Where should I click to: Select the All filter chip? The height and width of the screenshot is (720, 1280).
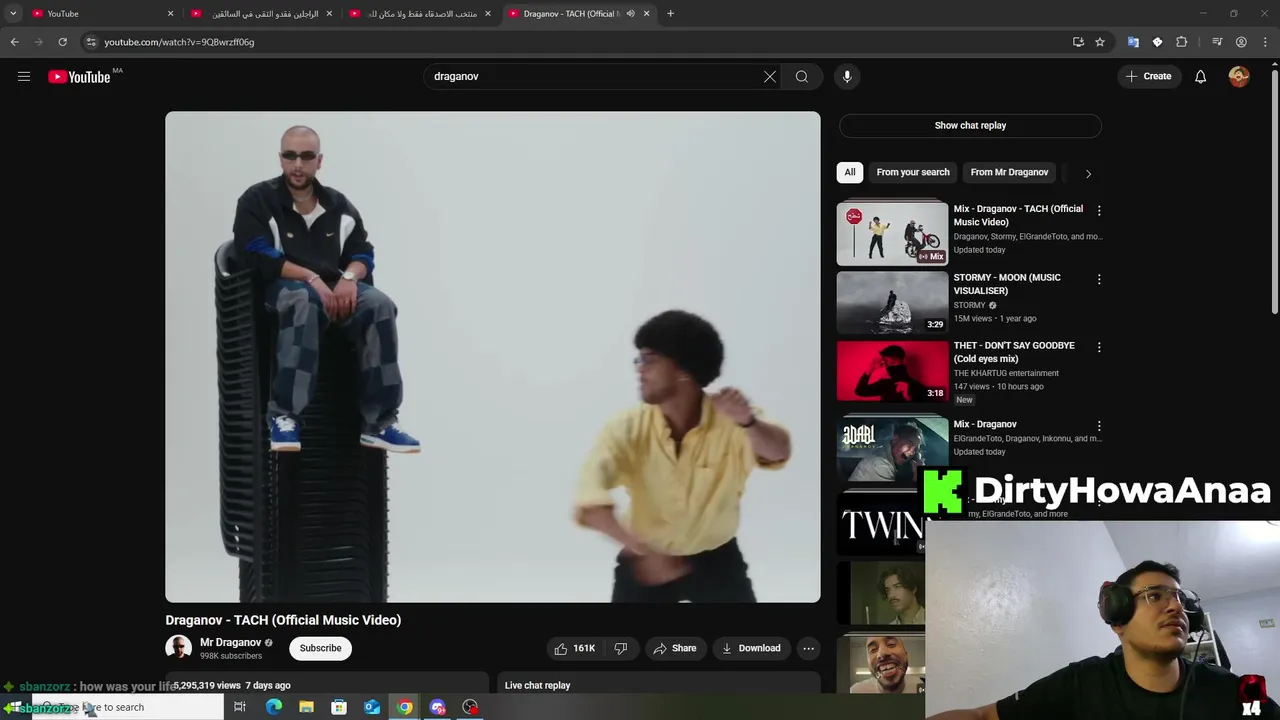point(850,172)
